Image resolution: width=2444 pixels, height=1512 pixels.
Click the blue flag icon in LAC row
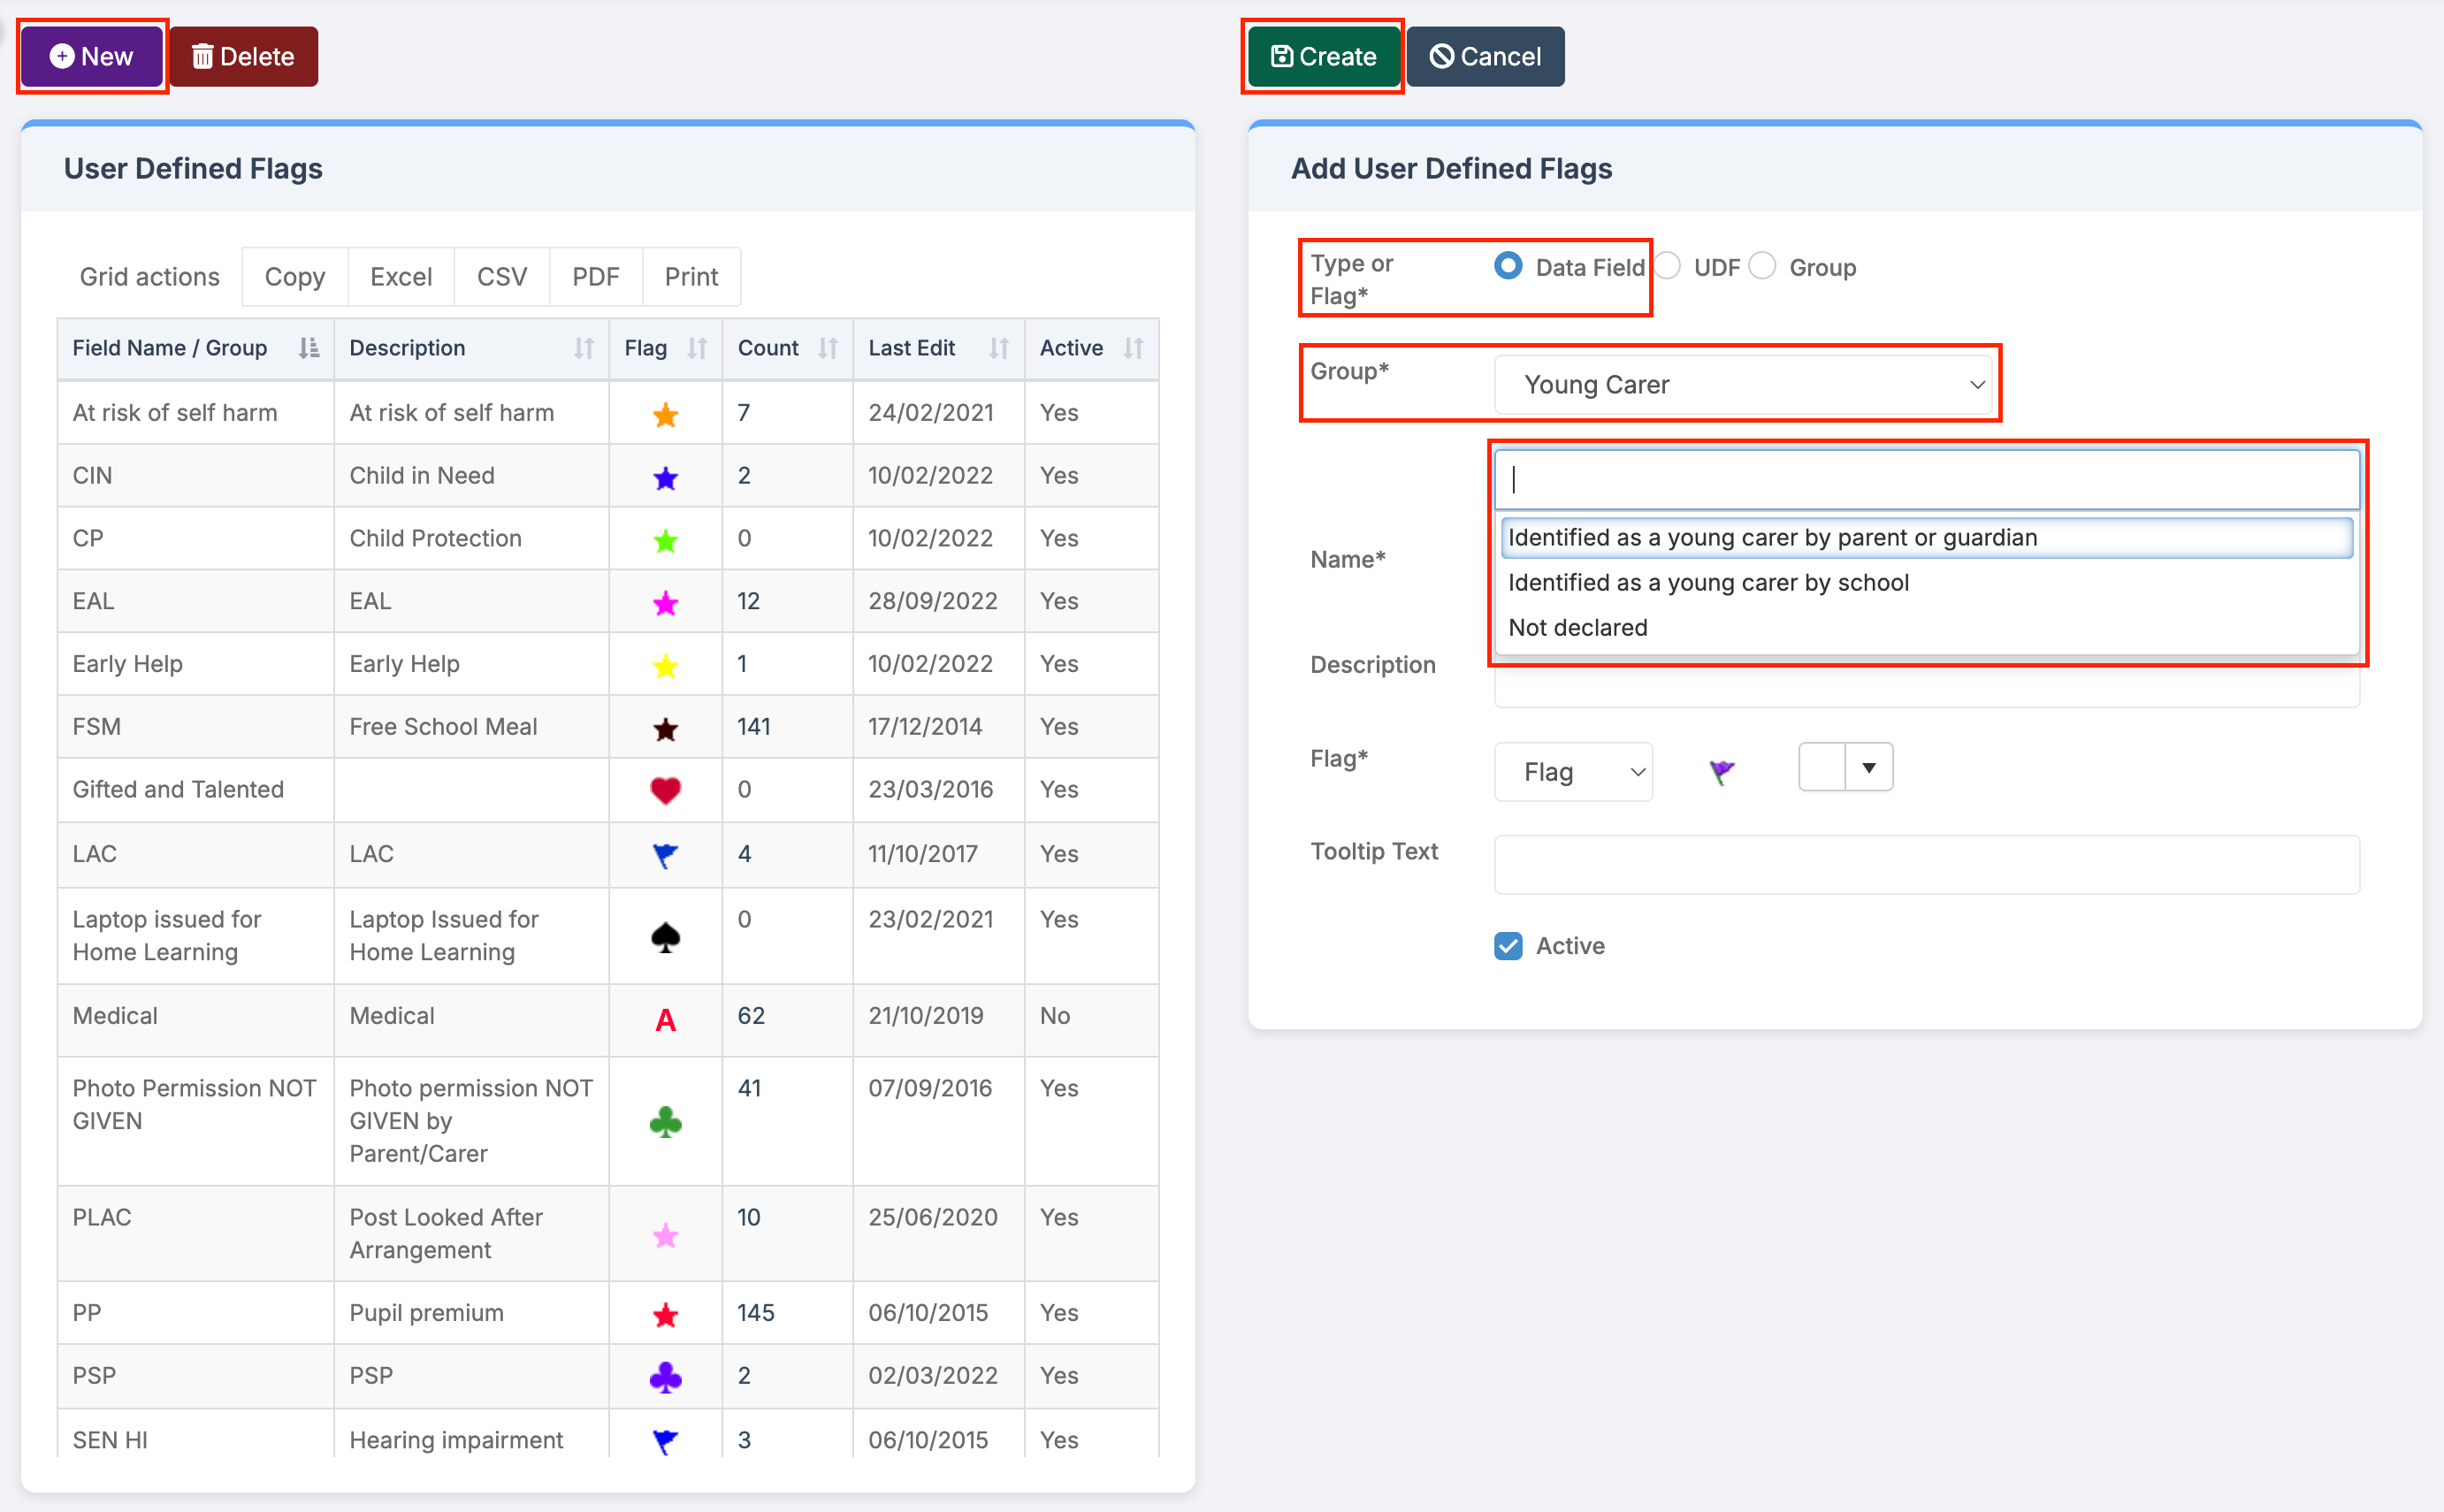(x=665, y=855)
